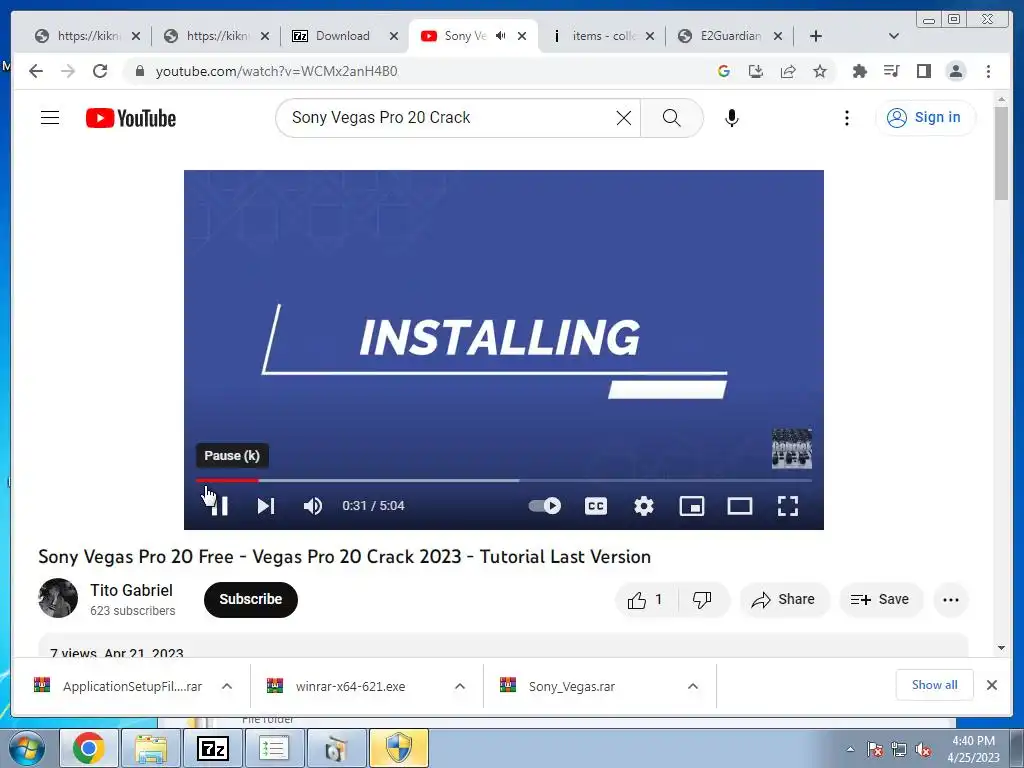Expand ApplicationSetupFil rar download options

point(227,686)
